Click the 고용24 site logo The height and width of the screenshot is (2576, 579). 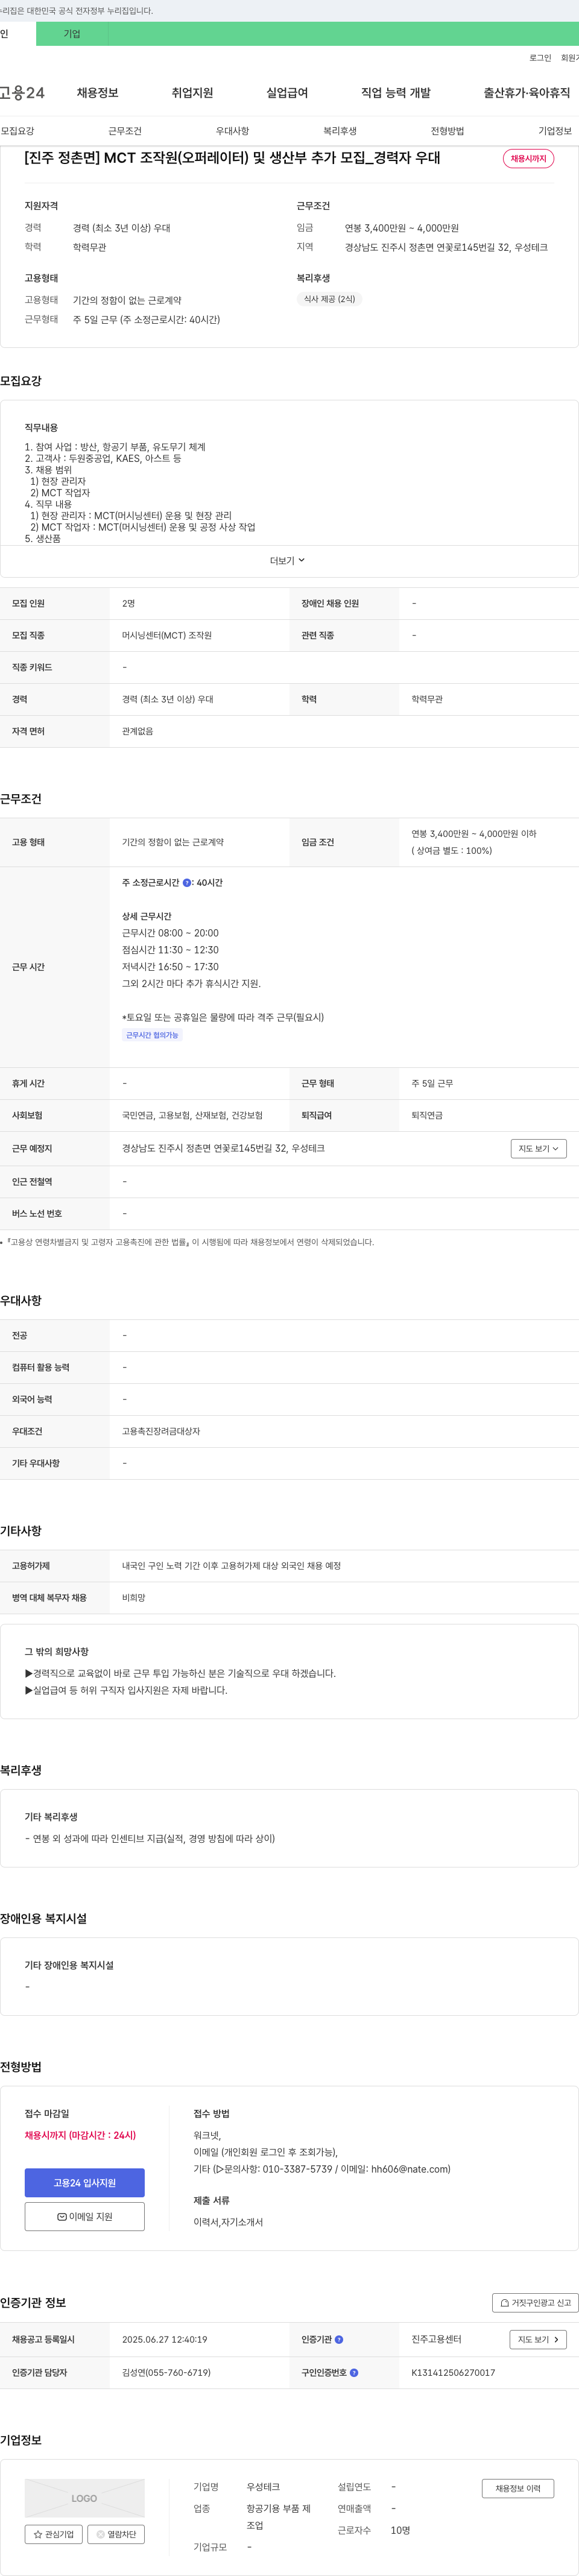[x=22, y=93]
